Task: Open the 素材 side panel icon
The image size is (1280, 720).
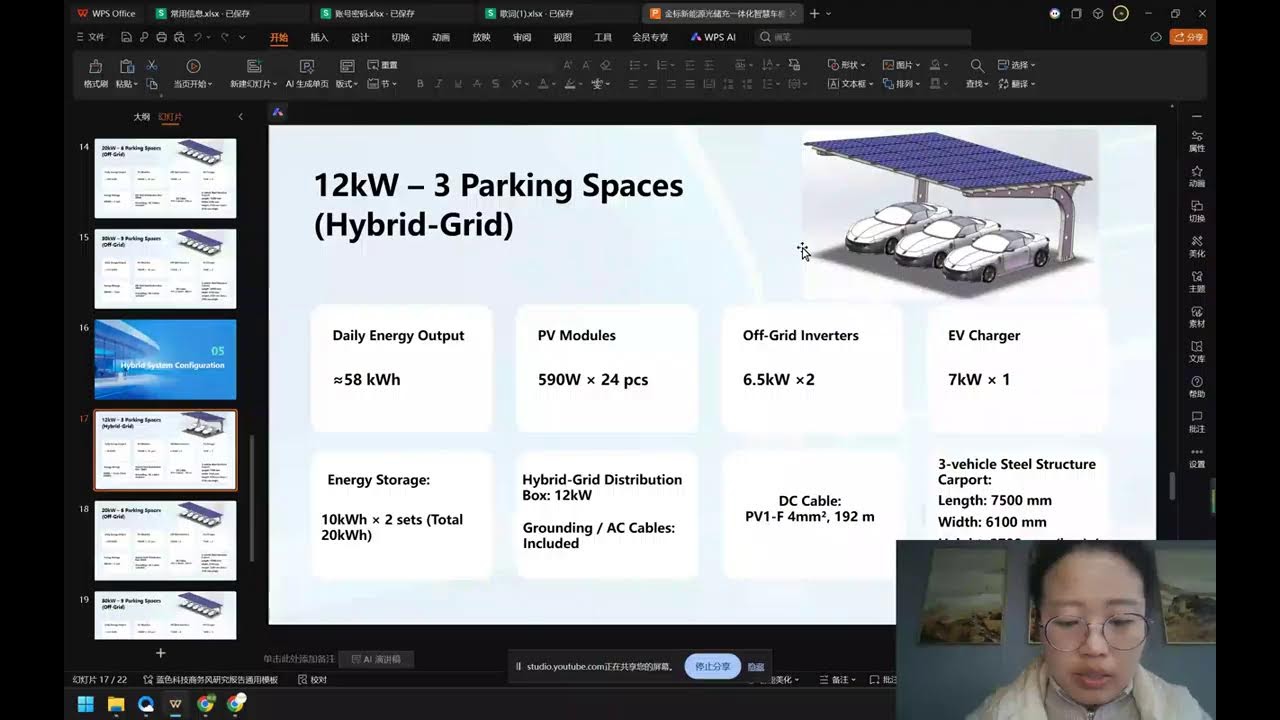Action: [x=1197, y=316]
